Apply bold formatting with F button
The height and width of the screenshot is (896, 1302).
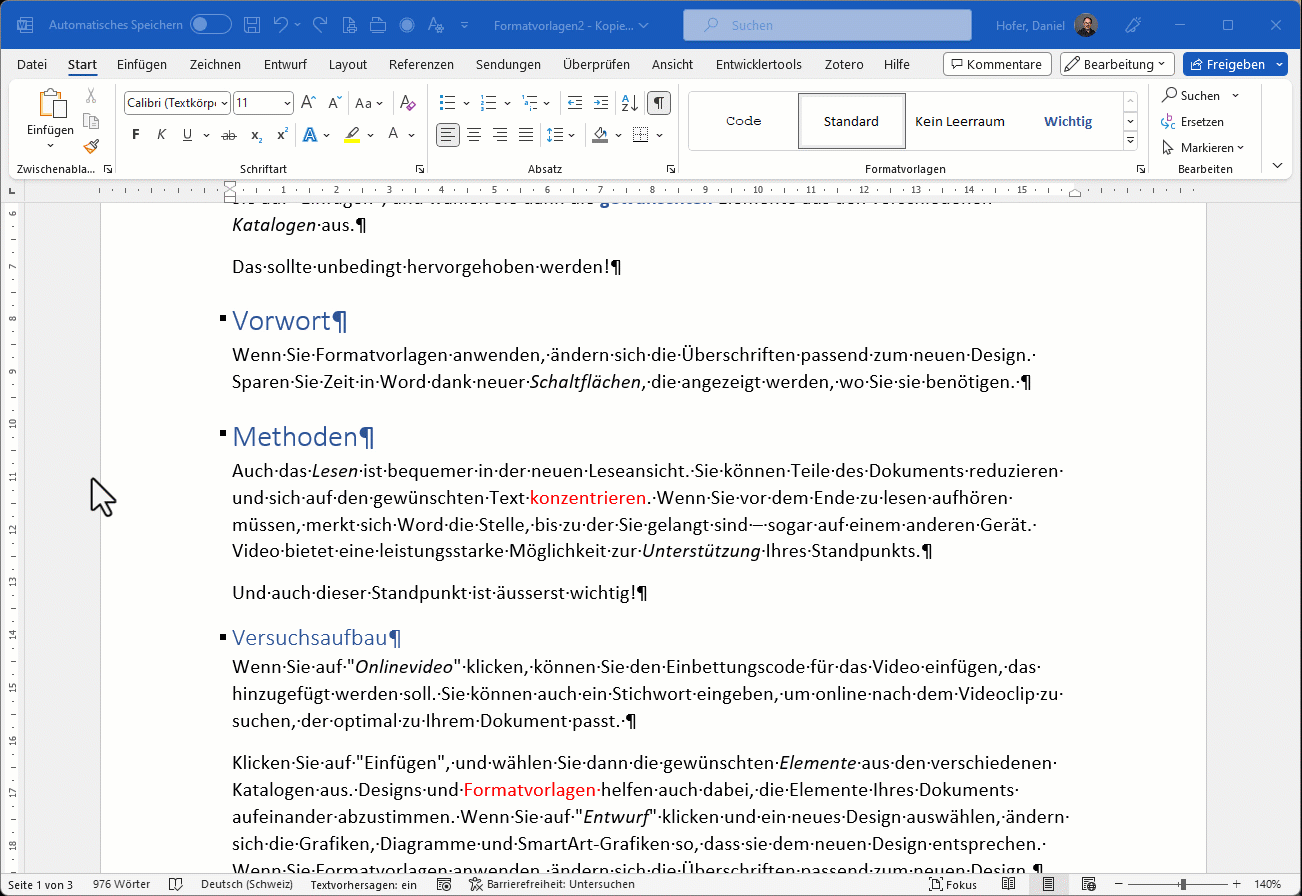pyautogui.click(x=136, y=135)
